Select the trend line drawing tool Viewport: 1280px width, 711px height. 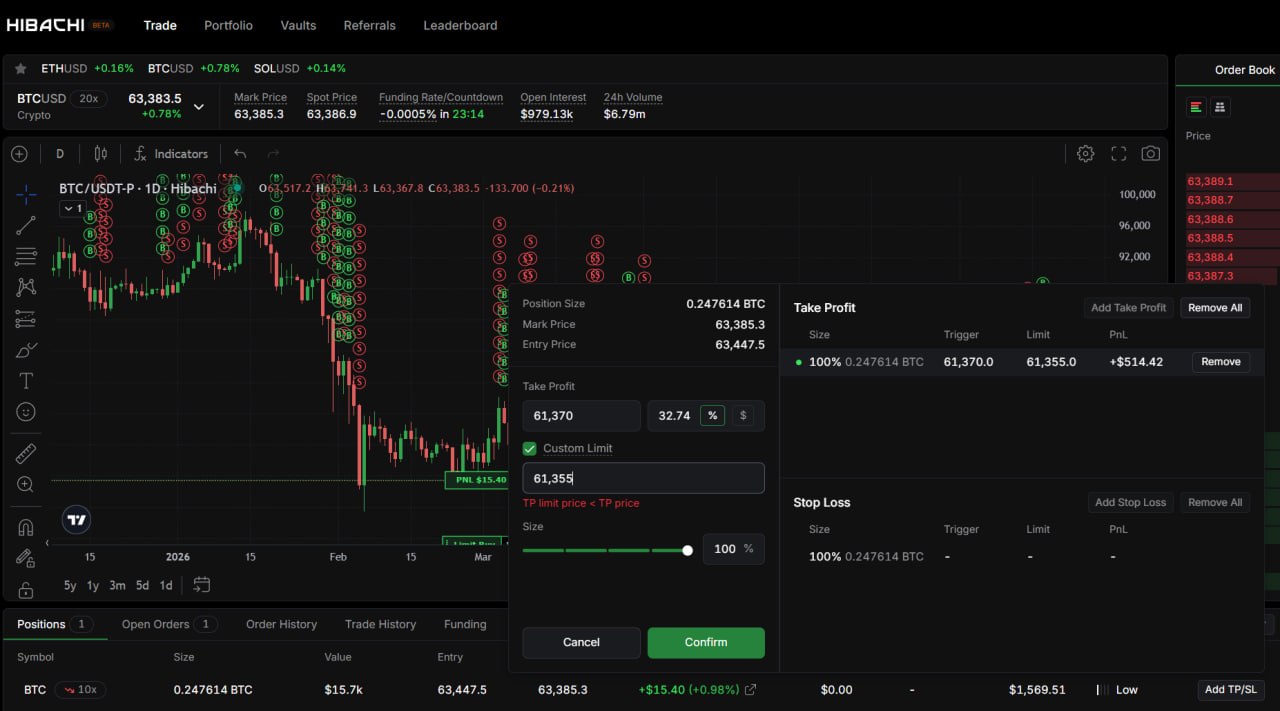point(26,225)
